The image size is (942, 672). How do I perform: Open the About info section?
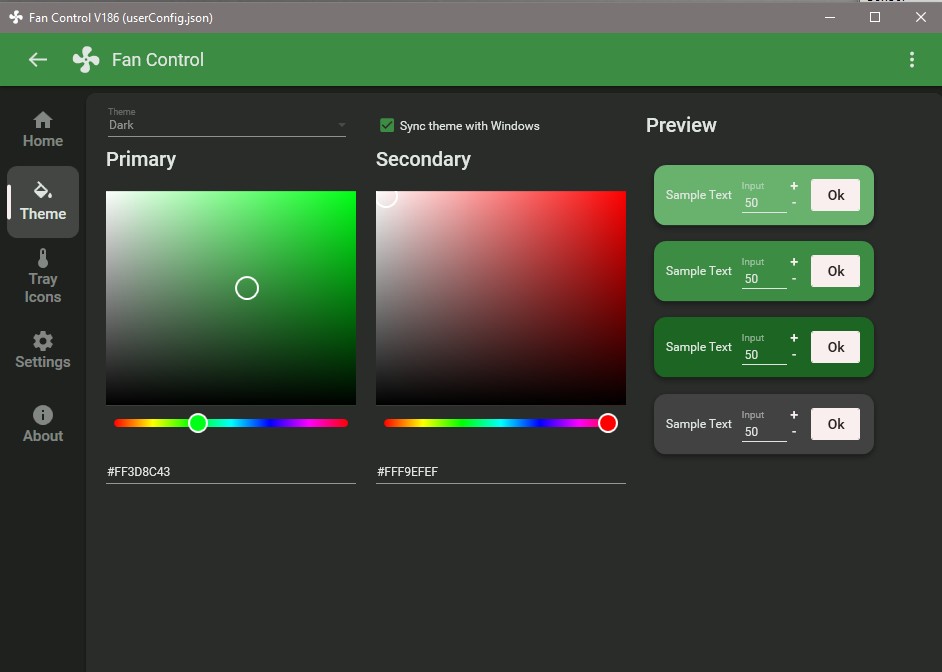43,424
